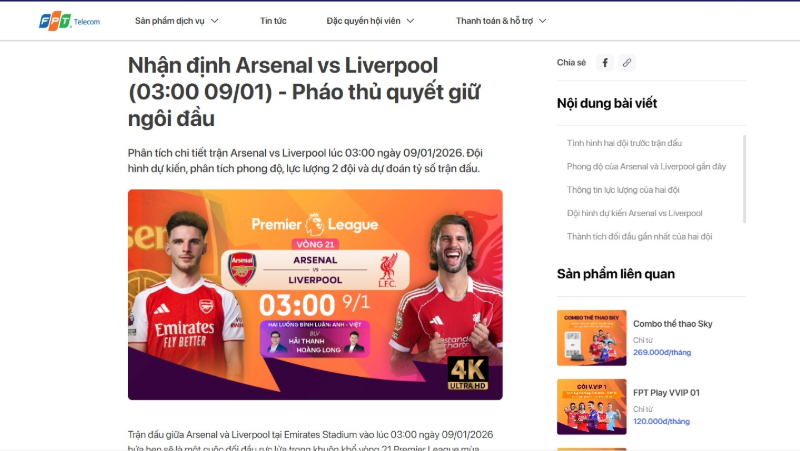Expand Đặc quyền hội viên dropdown chevron

(x=410, y=21)
